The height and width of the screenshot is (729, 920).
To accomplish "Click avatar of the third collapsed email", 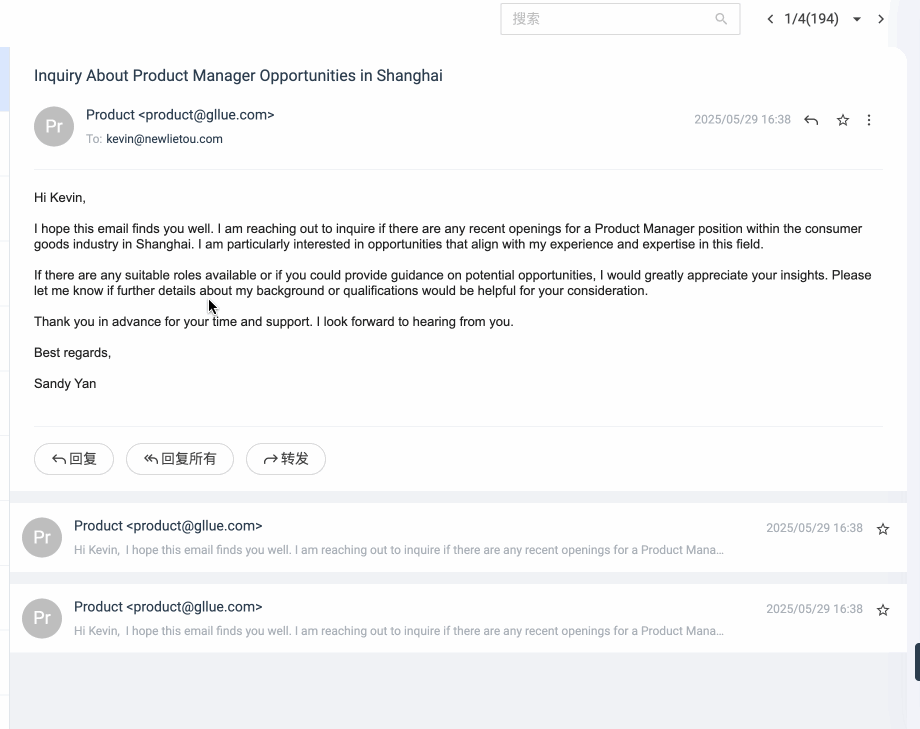I will (42, 618).
